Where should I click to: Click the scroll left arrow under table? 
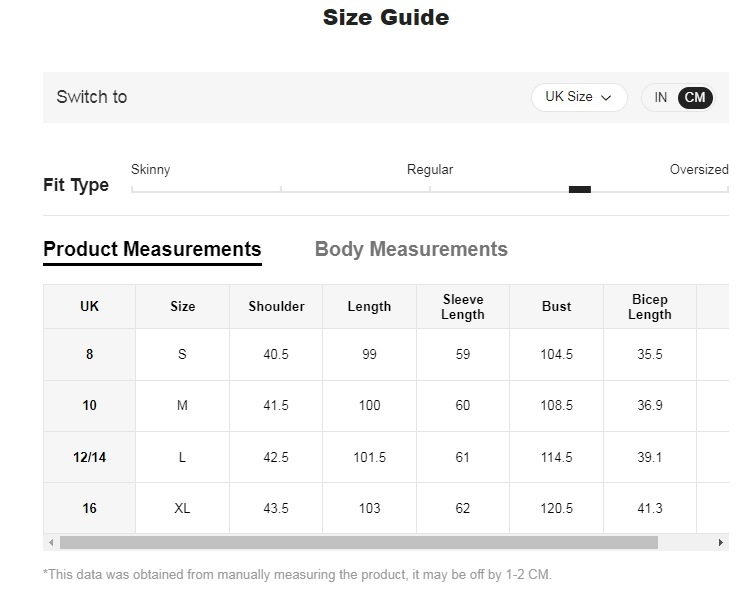[49, 542]
